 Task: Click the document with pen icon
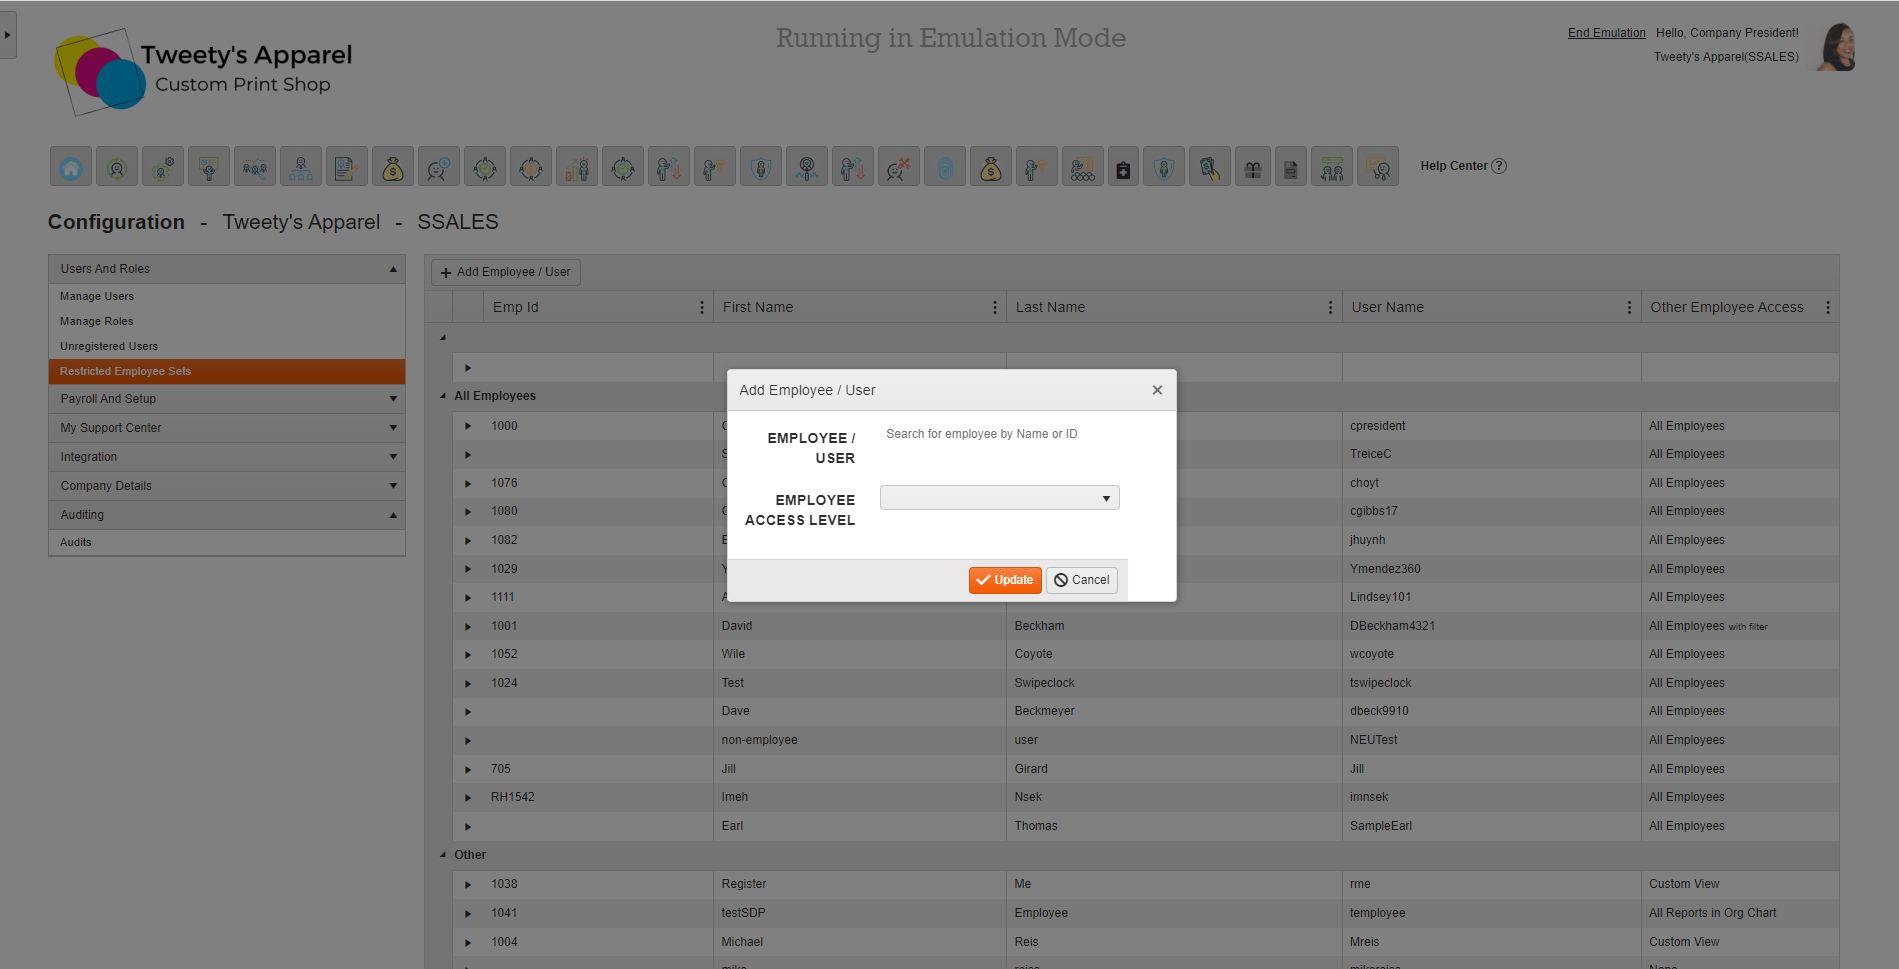tap(347, 167)
